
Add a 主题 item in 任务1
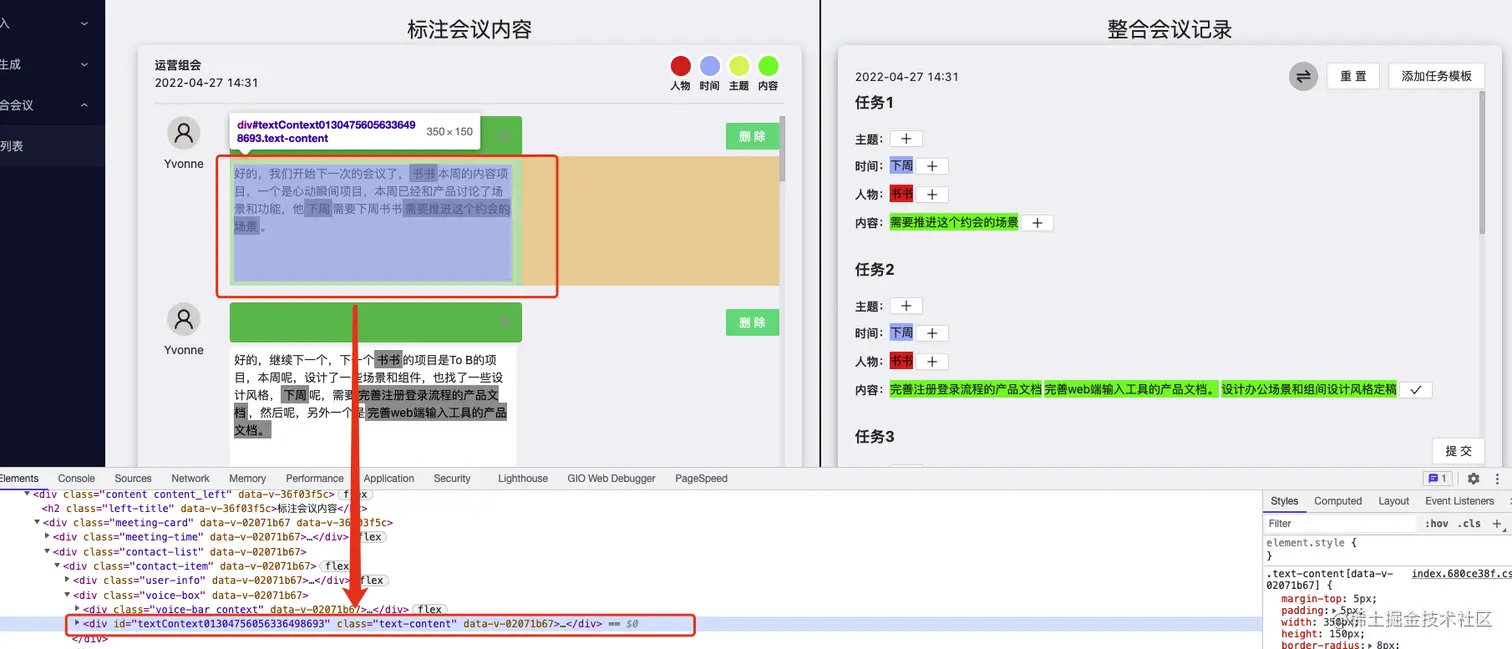click(906, 139)
